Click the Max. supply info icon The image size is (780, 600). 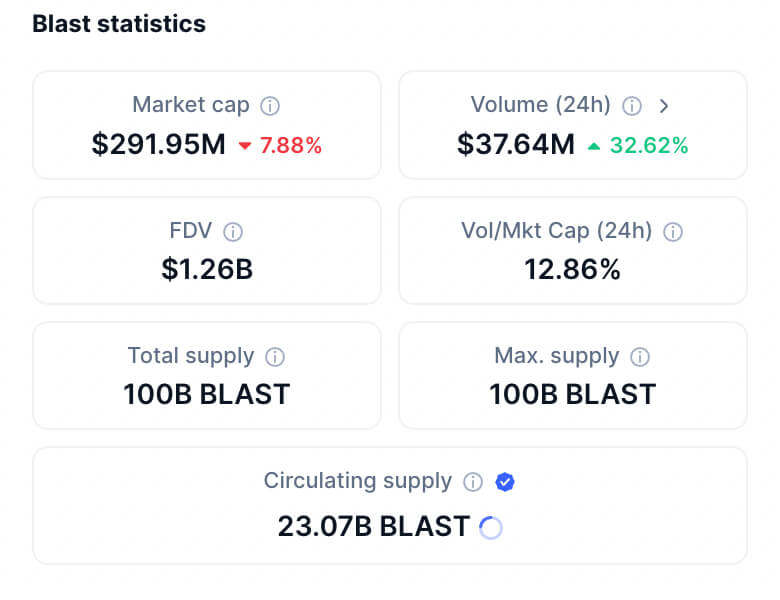pyautogui.click(x=640, y=357)
